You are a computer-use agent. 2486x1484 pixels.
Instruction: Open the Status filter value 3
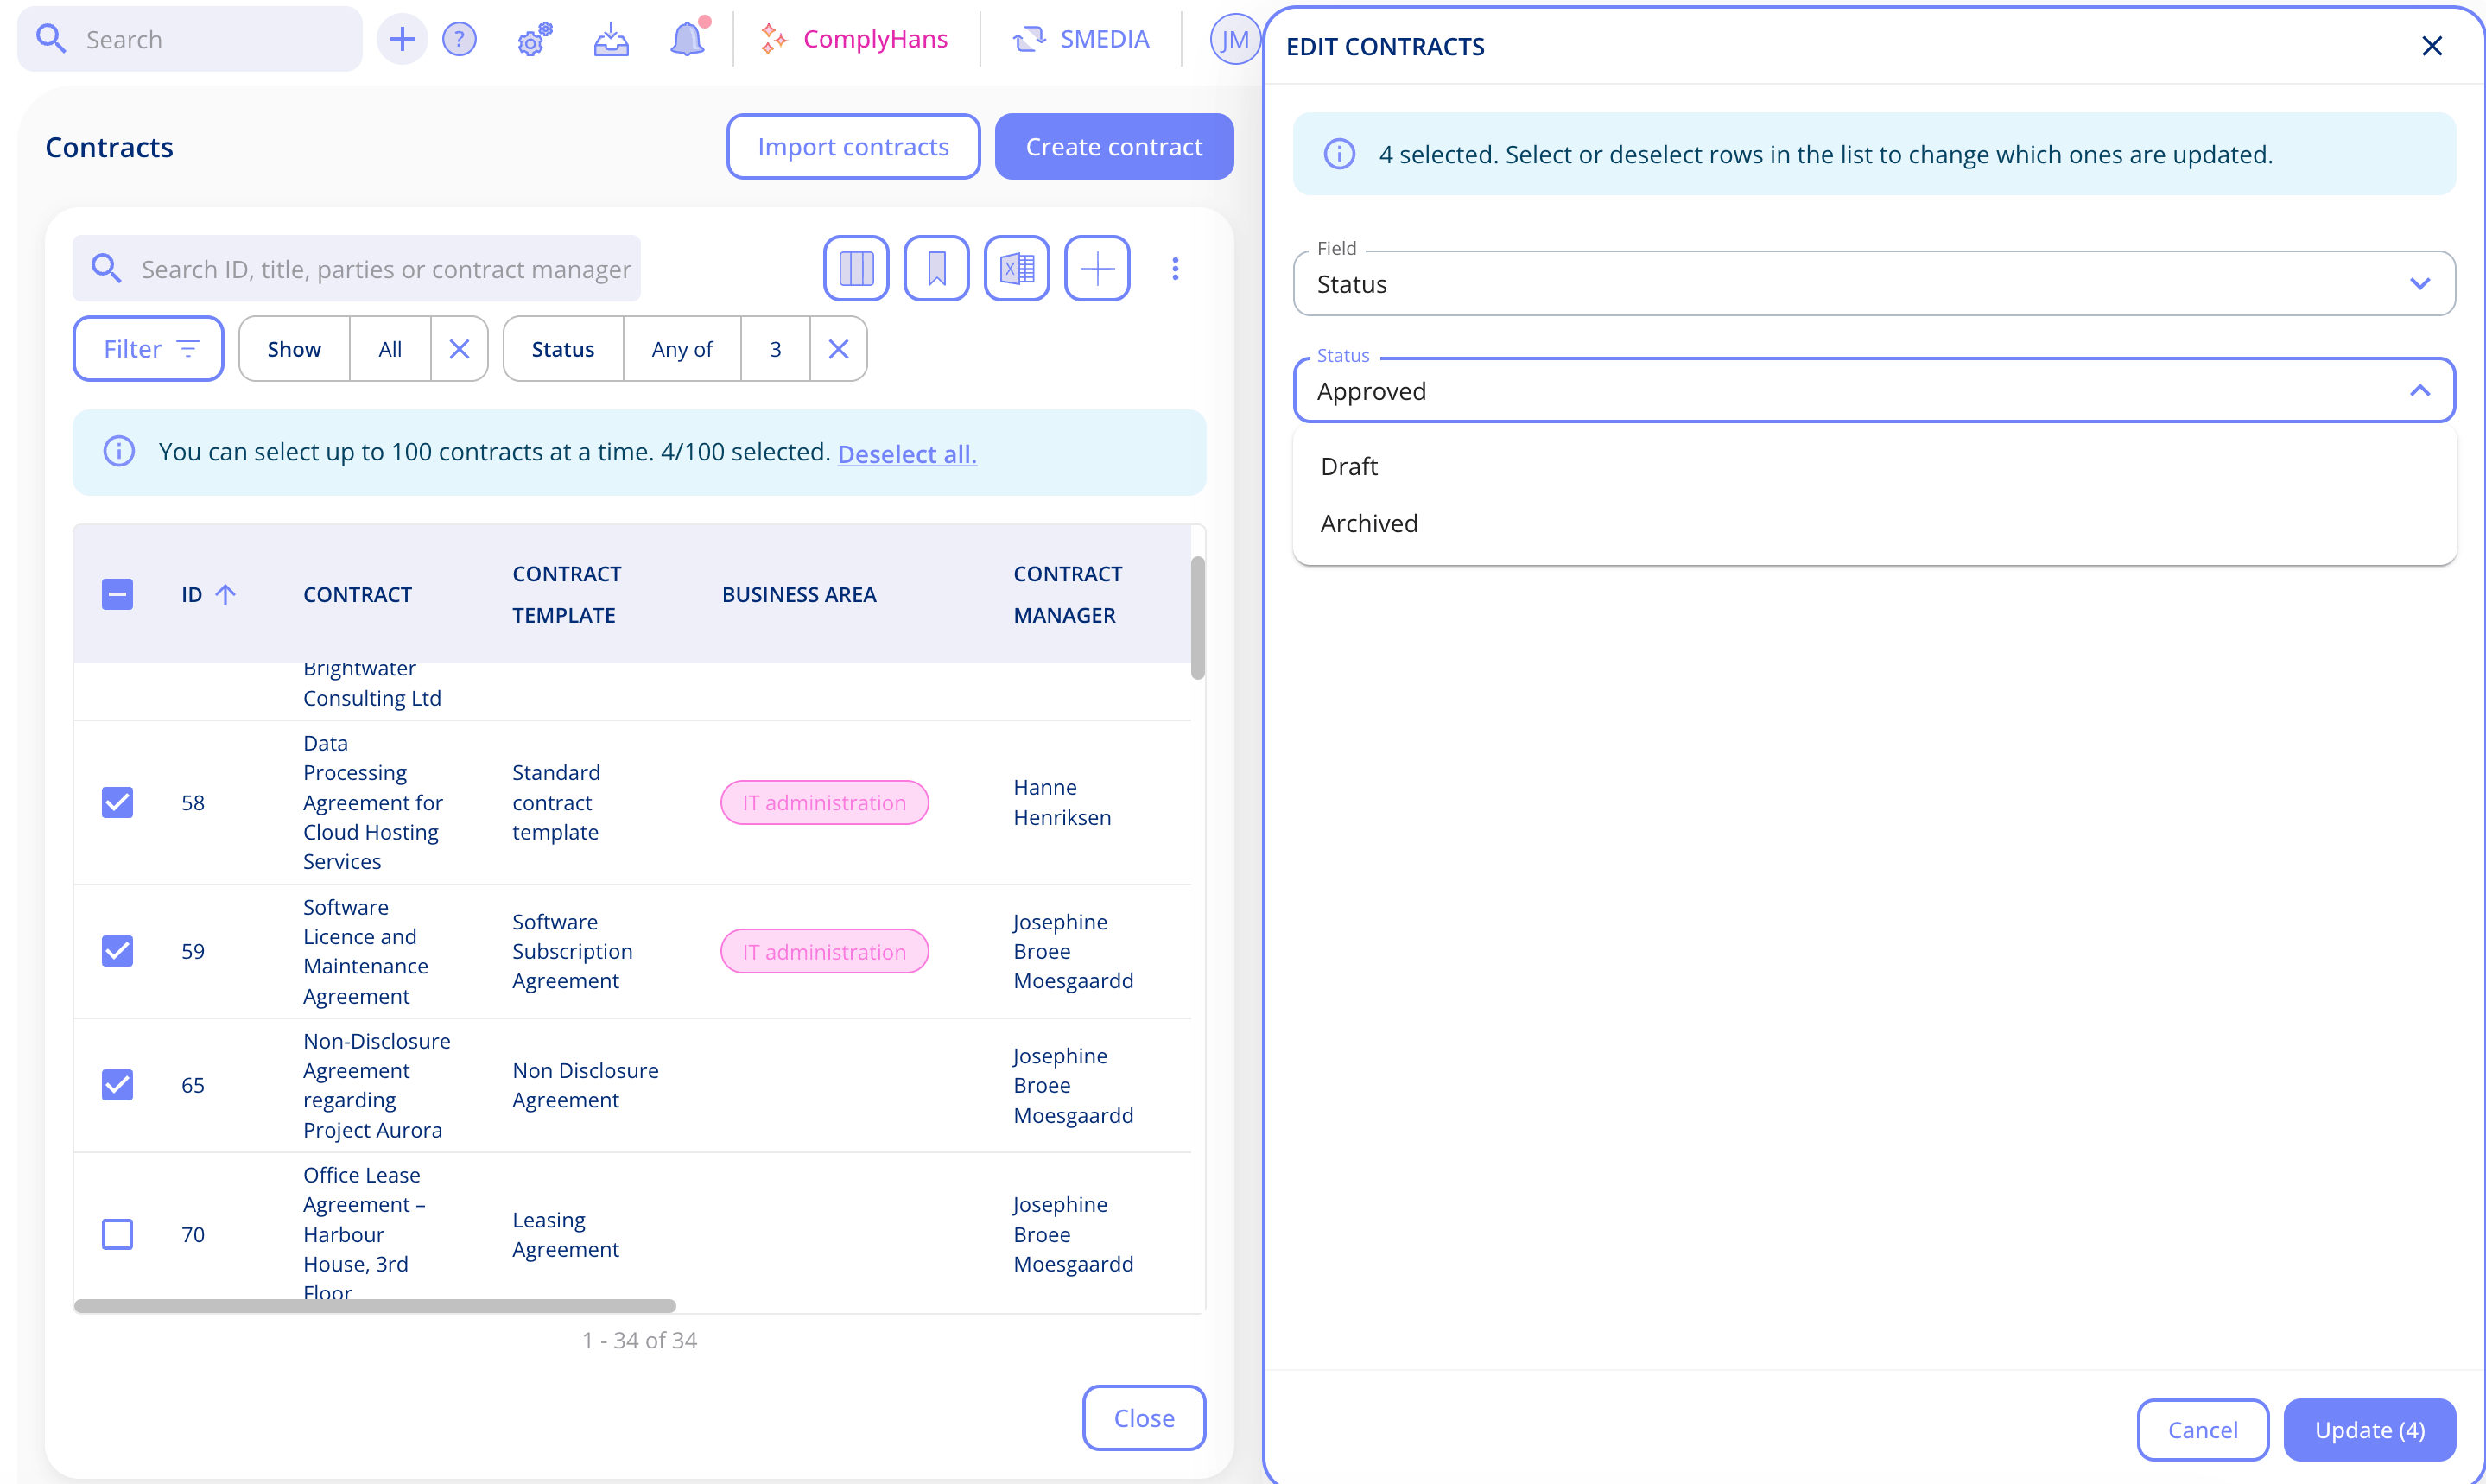[x=775, y=349]
